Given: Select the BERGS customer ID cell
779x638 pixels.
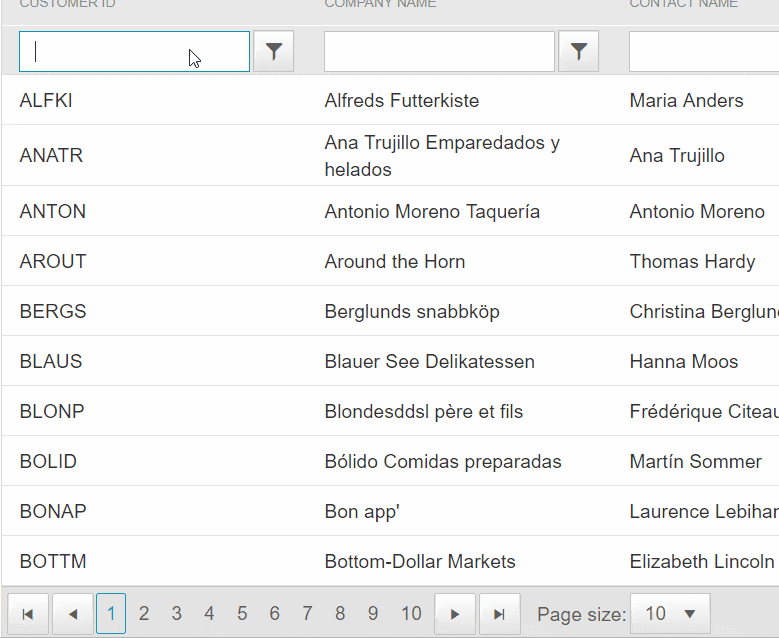Looking at the screenshot, I should tap(53, 312).
